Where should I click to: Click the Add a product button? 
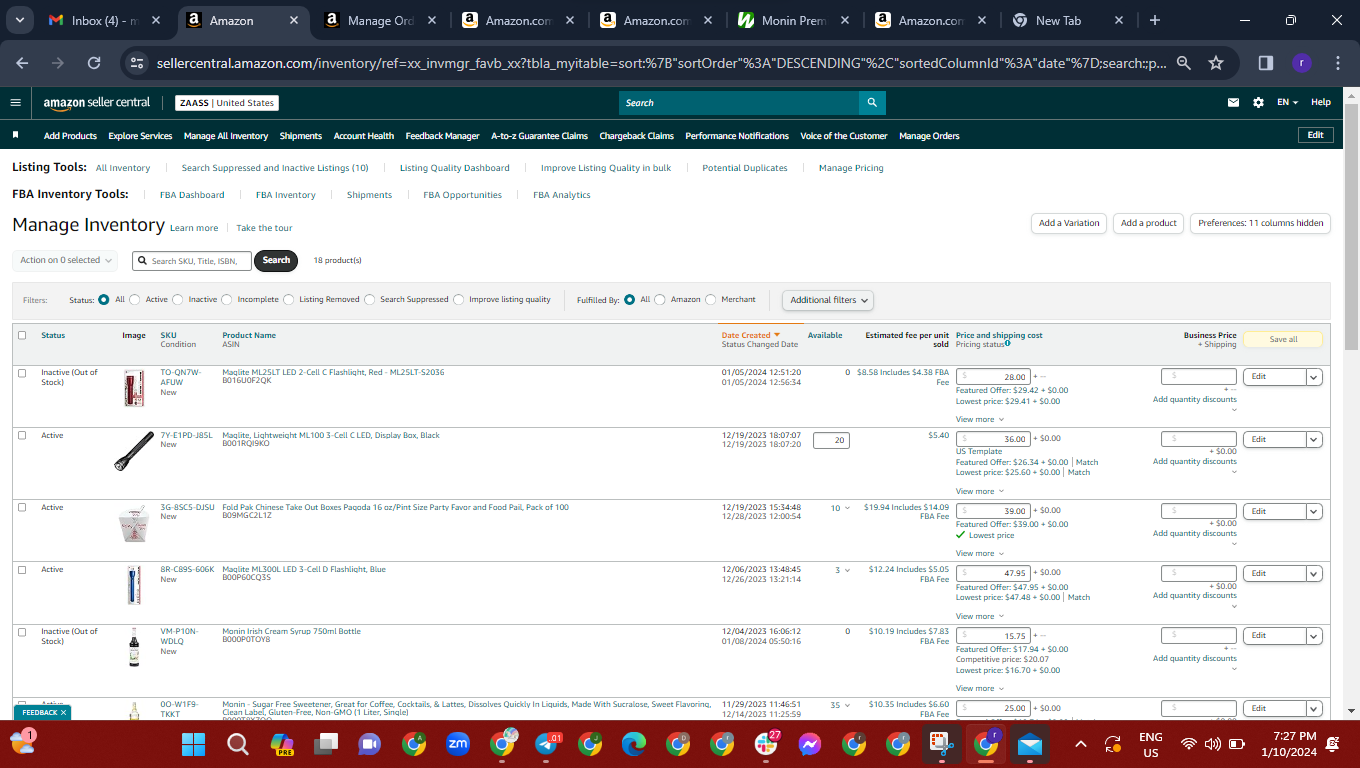pos(1149,223)
